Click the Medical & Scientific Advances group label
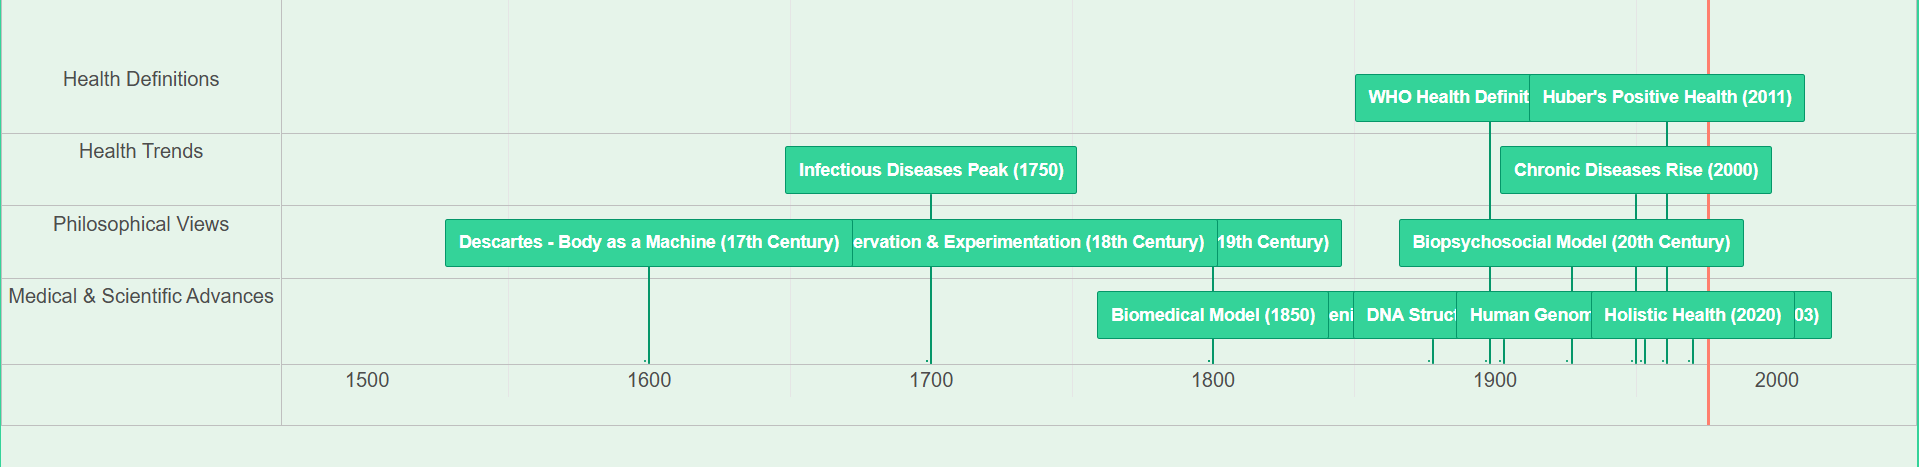The height and width of the screenshot is (467, 1919). (141, 296)
